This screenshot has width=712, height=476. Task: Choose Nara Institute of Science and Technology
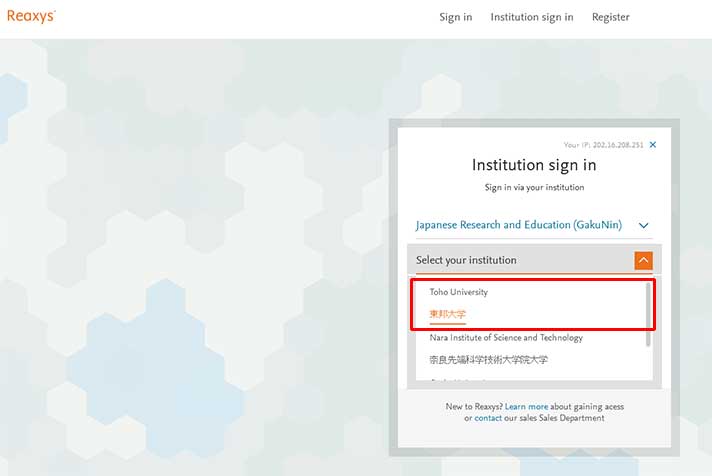tap(506, 337)
